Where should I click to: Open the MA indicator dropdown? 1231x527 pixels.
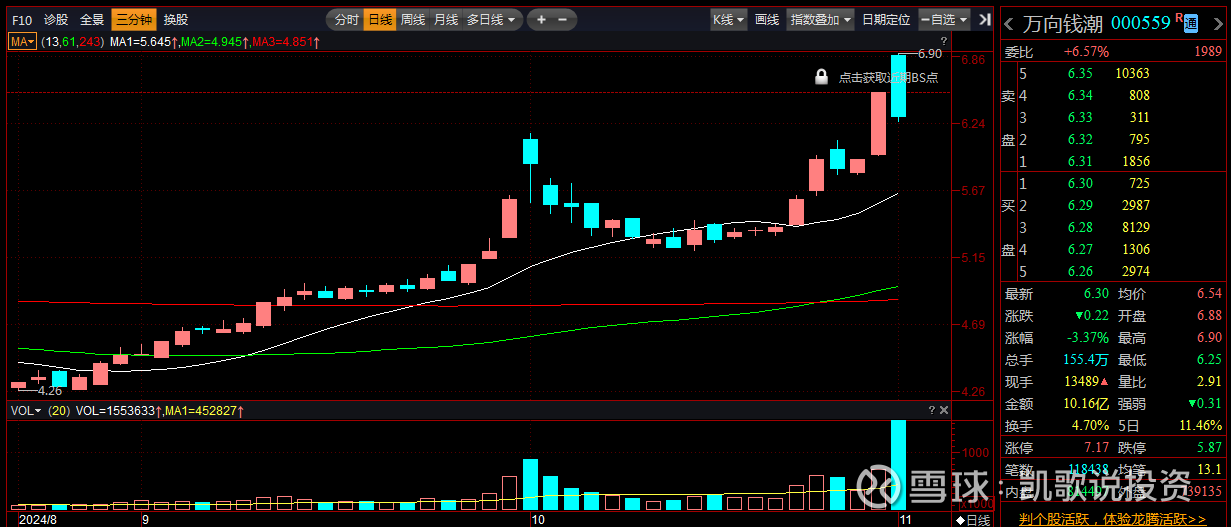pyautogui.click(x=22, y=41)
